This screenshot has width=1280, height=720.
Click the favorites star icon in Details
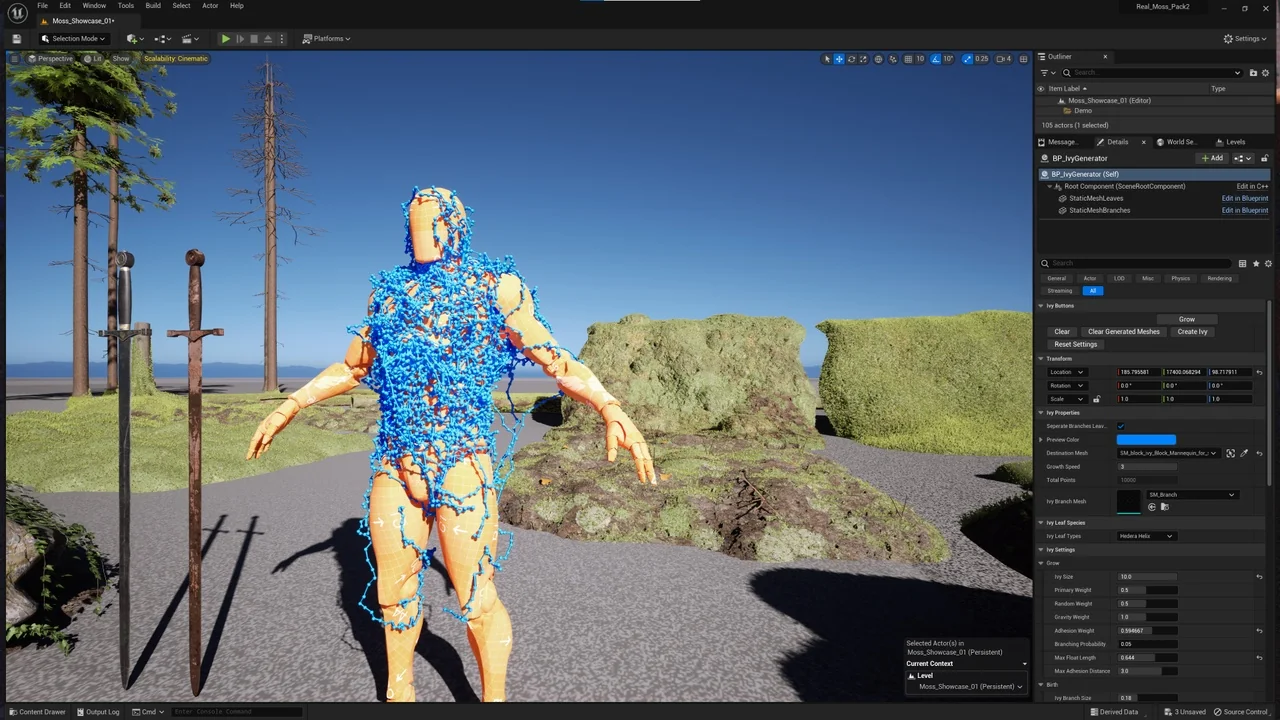1256,264
